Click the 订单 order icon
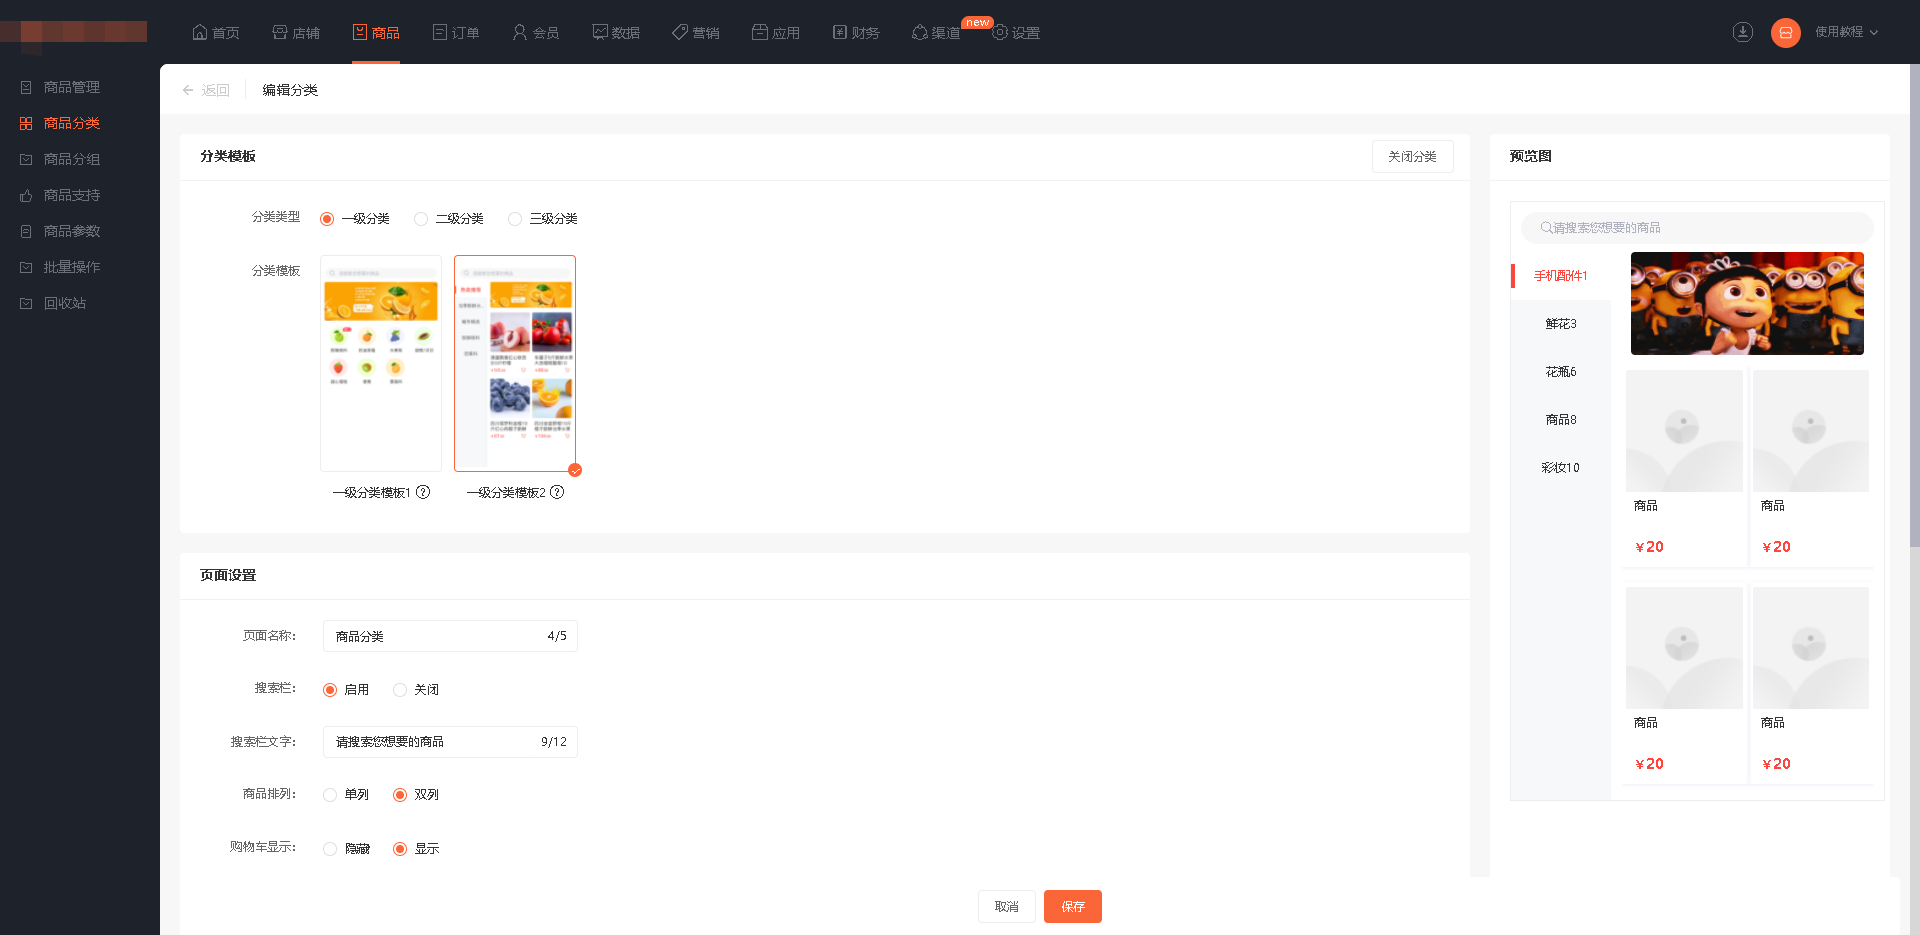 tap(440, 32)
